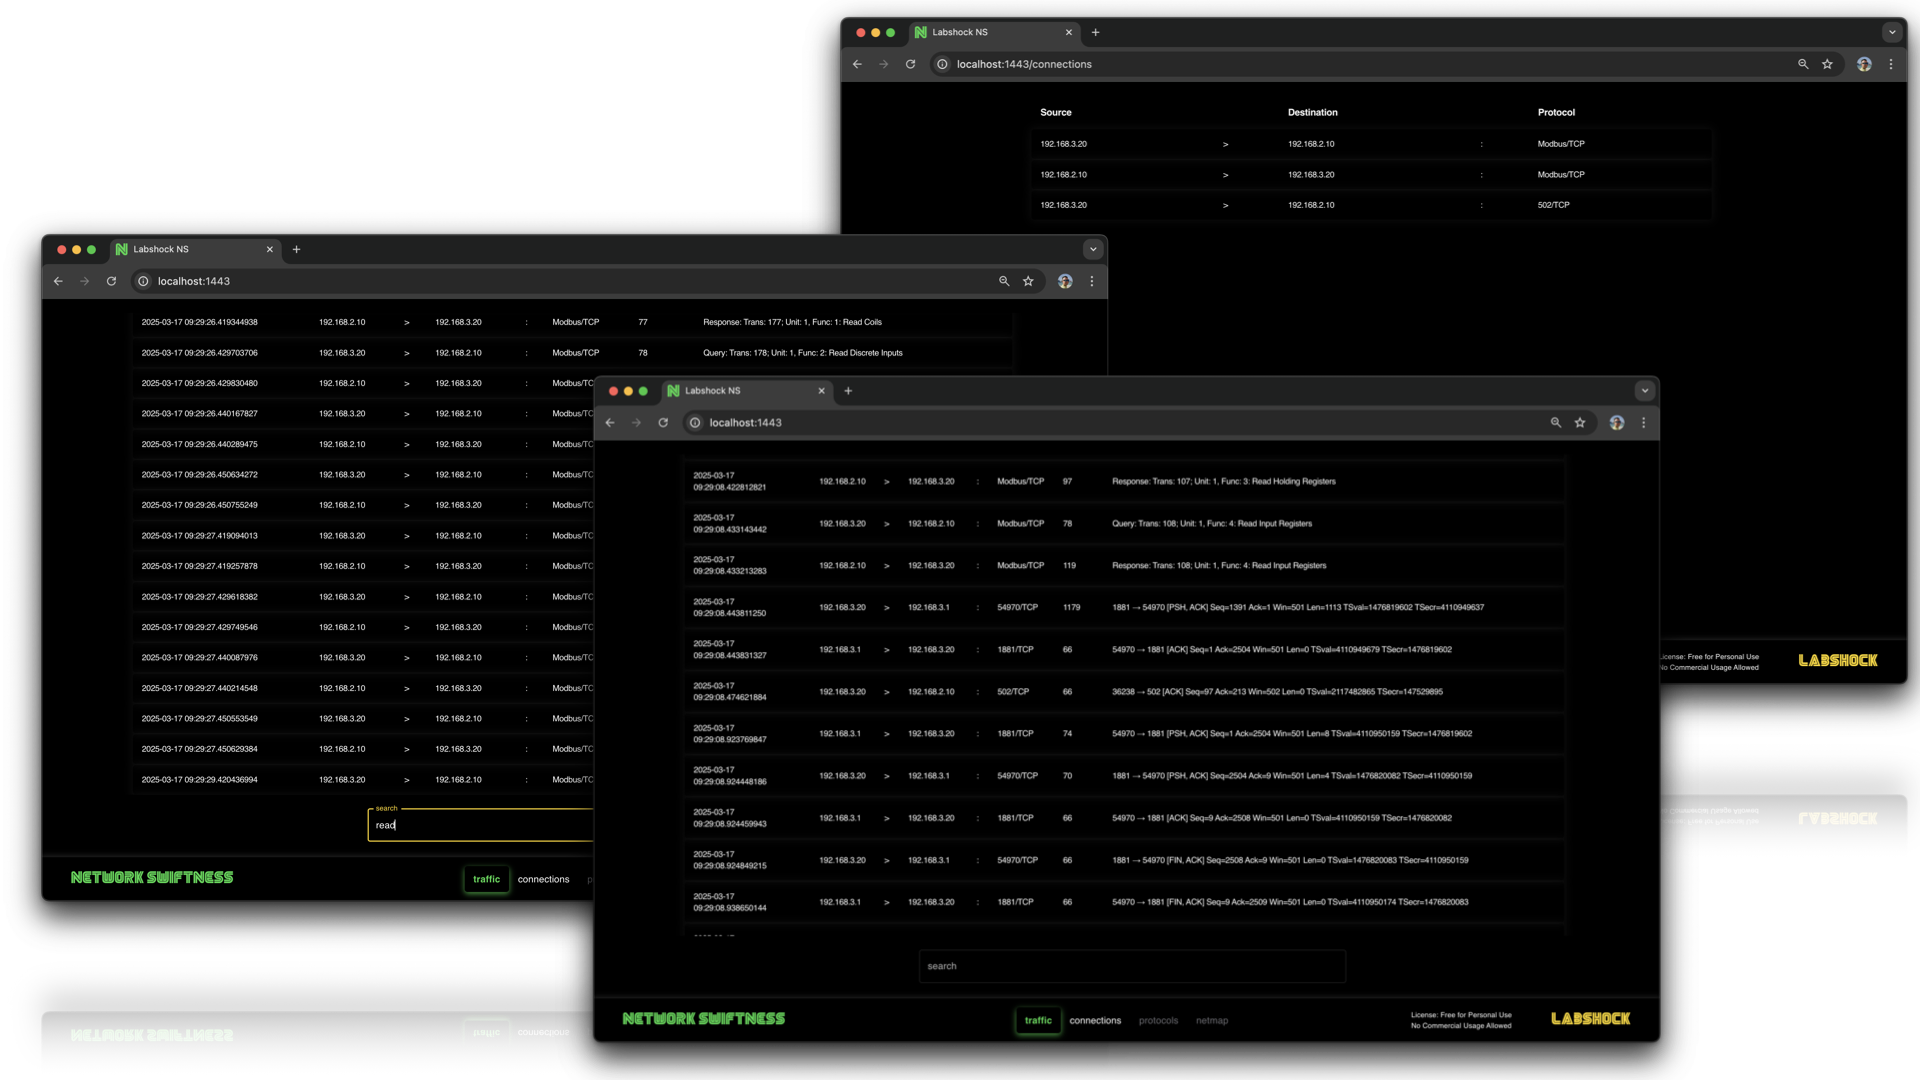This screenshot has height=1080, width=1920.
Task: Open netmap tab in front window
Action: tap(1212, 1020)
